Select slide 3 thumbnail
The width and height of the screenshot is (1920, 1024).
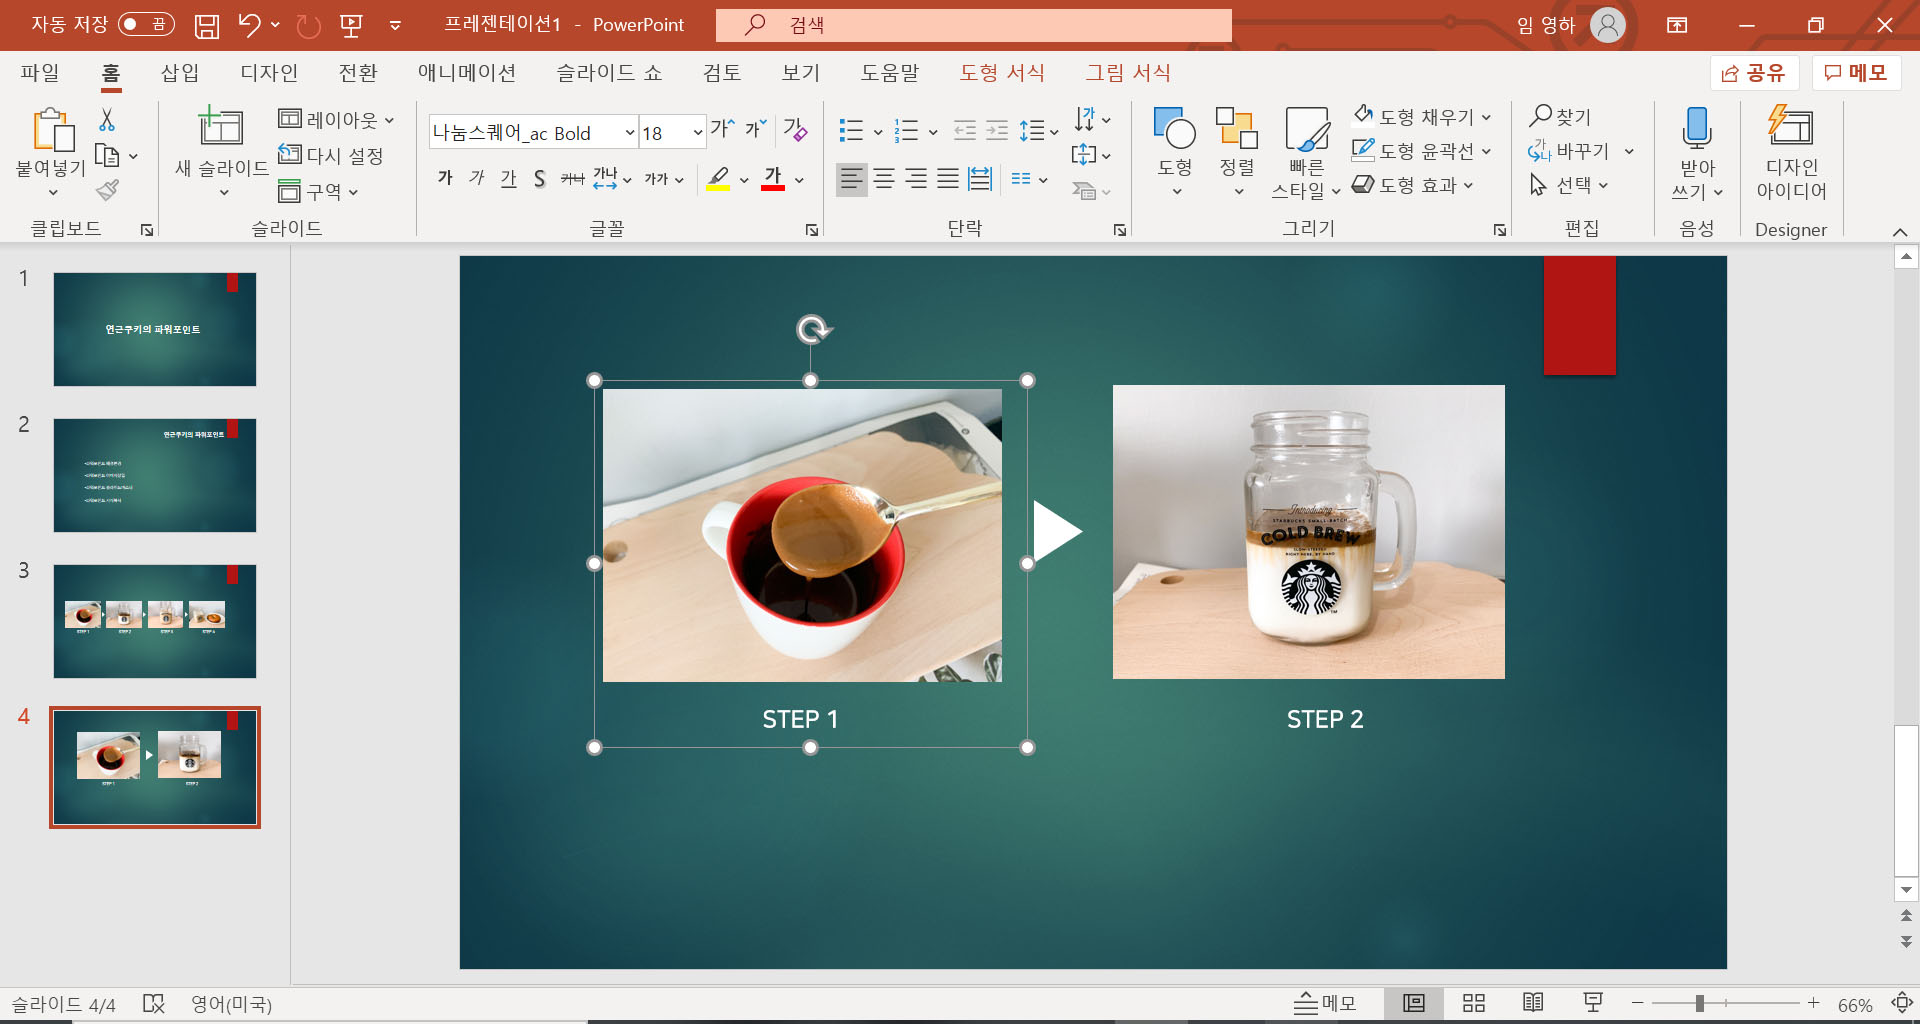(155, 621)
